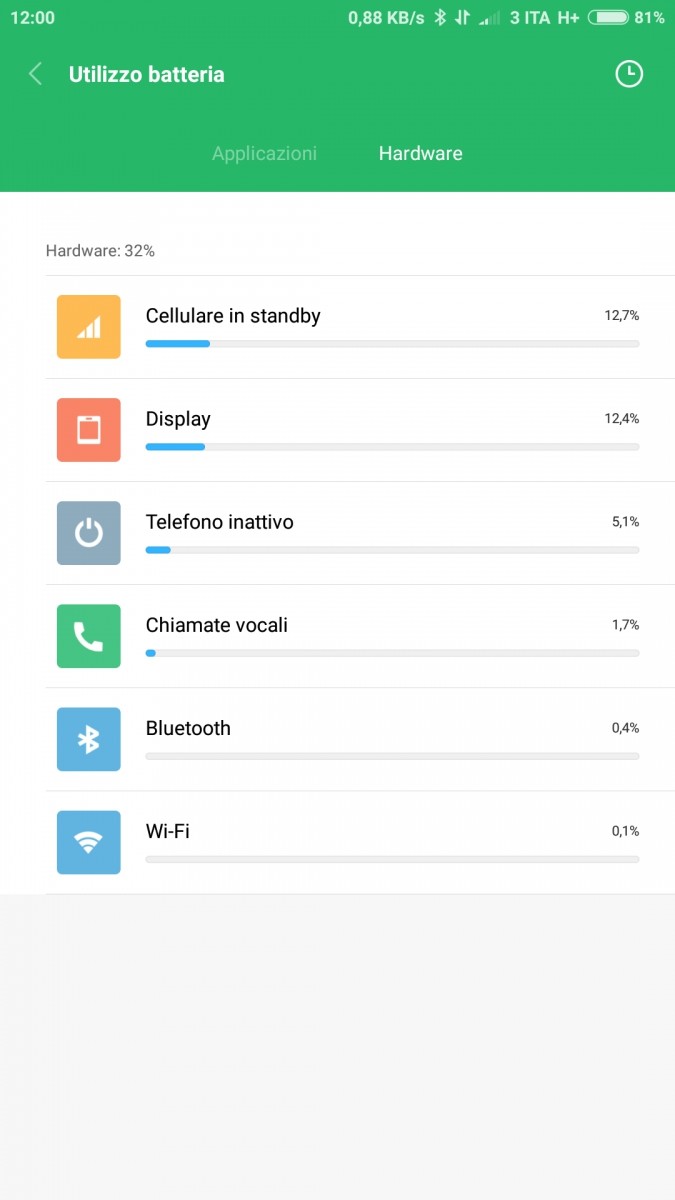Viewport: 675px width, 1200px height.
Task: Tap the gray power standby icon
Action: (x=89, y=533)
